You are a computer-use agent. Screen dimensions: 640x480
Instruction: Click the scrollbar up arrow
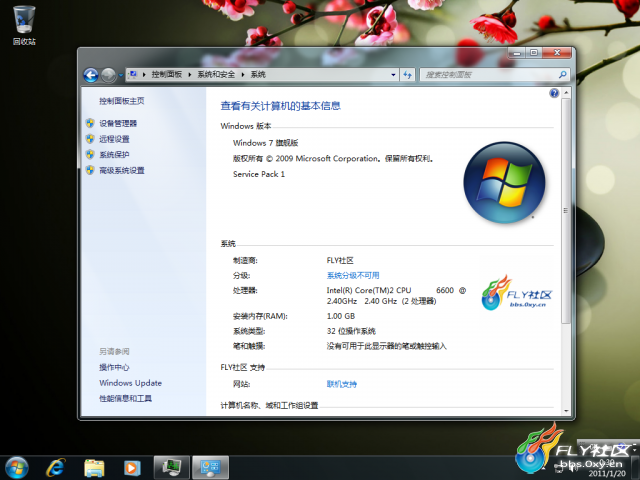pyautogui.click(x=566, y=93)
